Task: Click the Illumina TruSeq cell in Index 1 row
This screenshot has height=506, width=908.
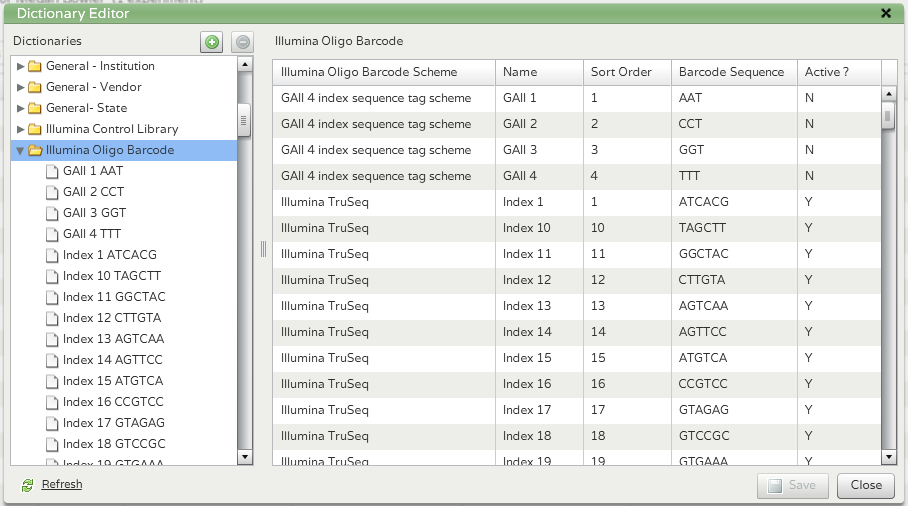Action: [x=383, y=202]
